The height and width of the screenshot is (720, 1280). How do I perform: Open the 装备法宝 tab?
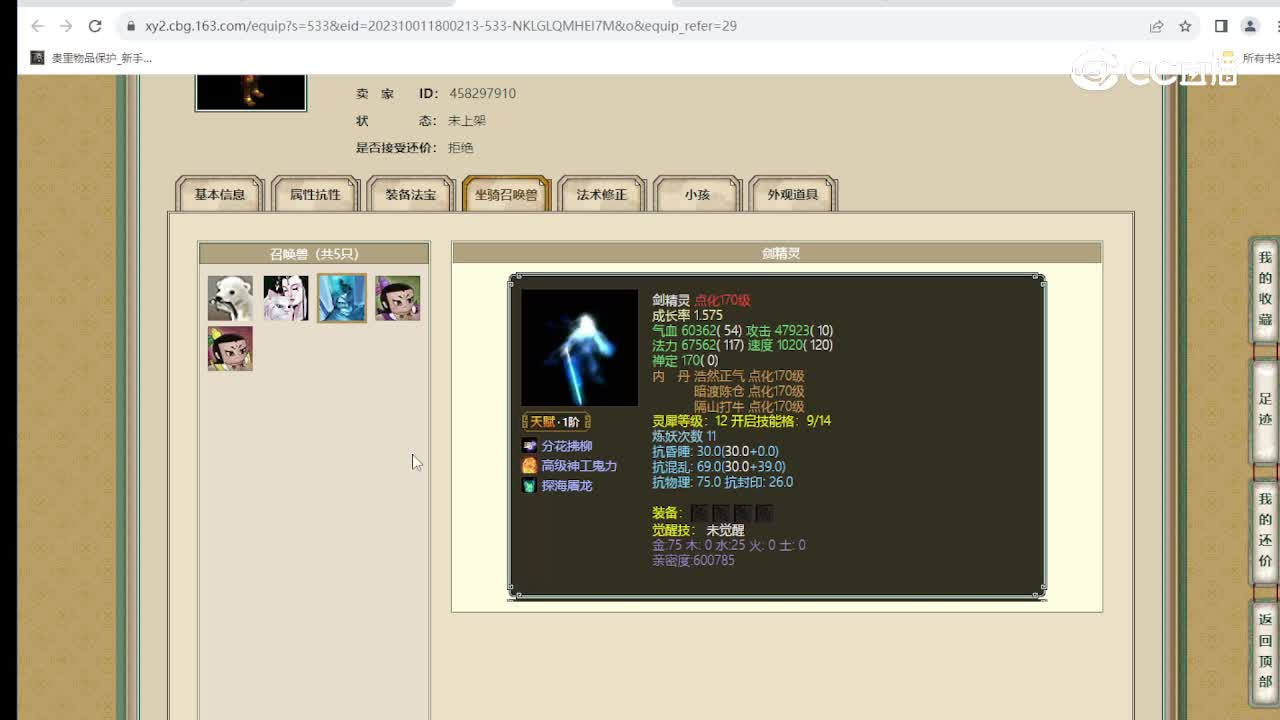pyautogui.click(x=411, y=195)
